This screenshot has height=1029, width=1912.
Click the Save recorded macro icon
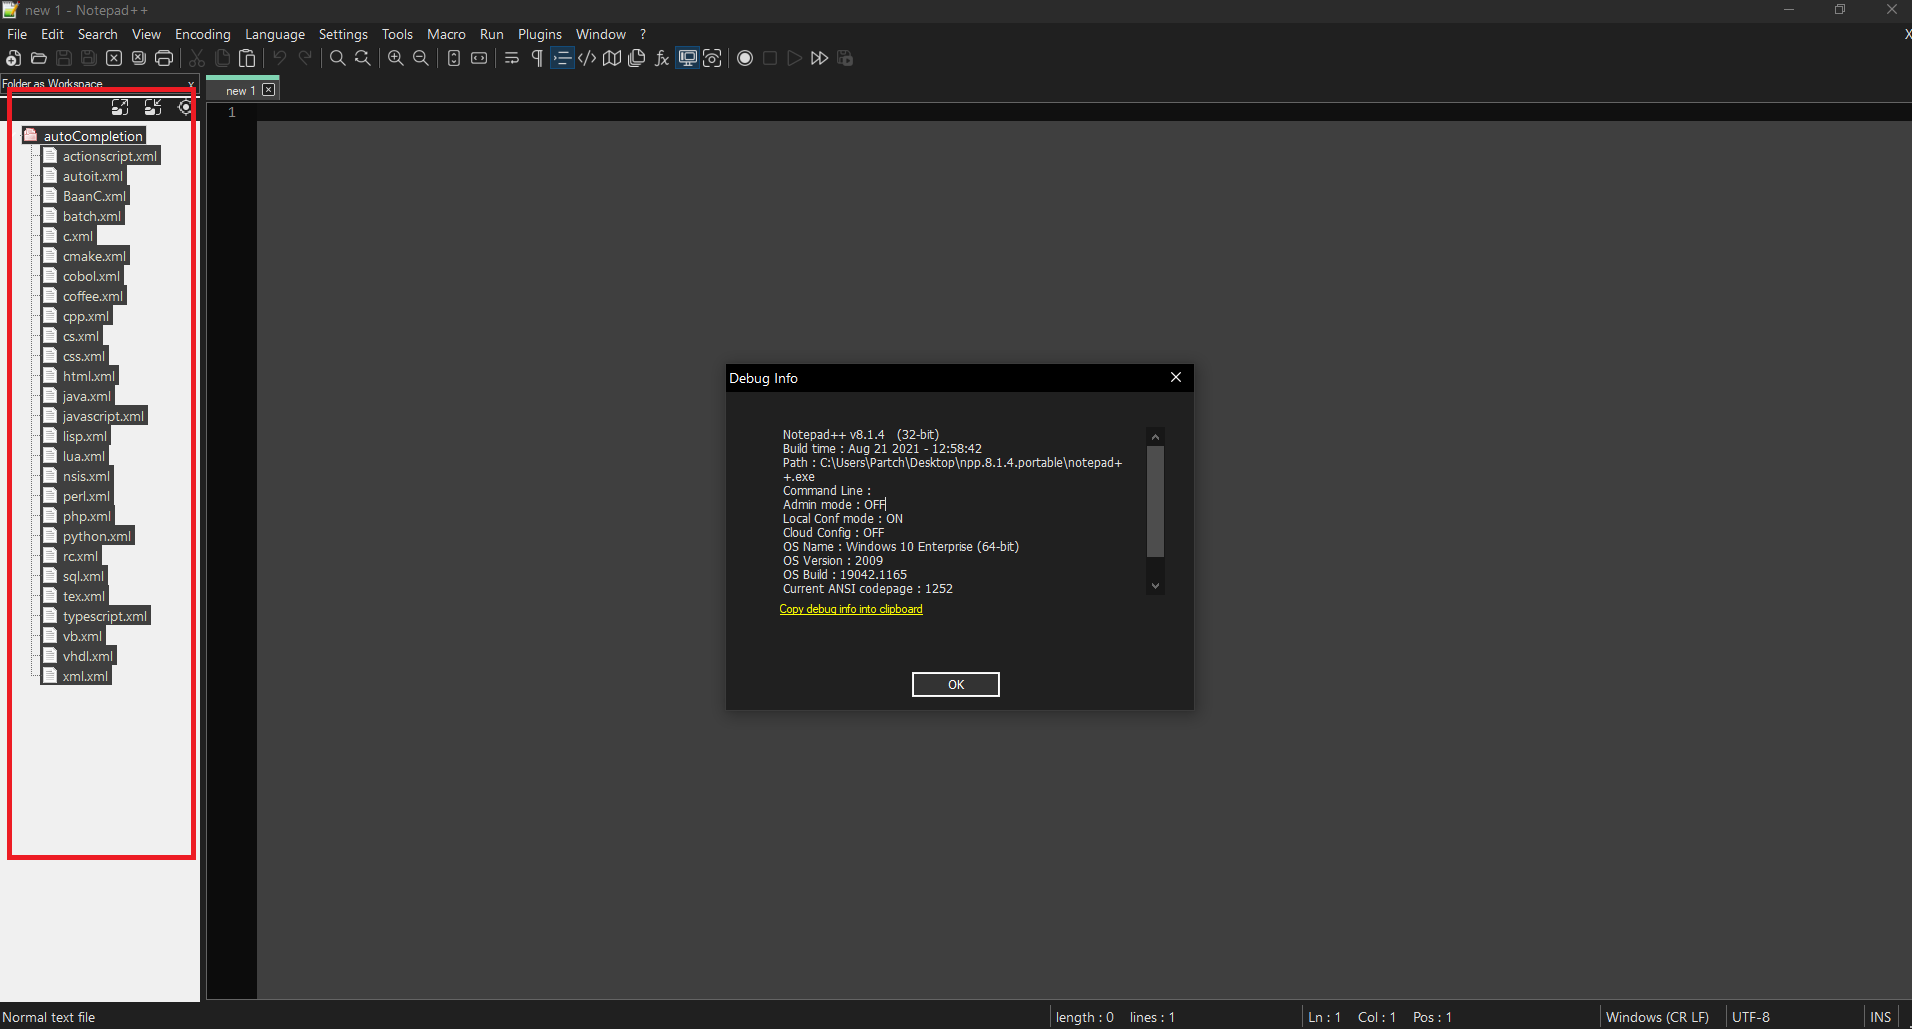[845, 58]
